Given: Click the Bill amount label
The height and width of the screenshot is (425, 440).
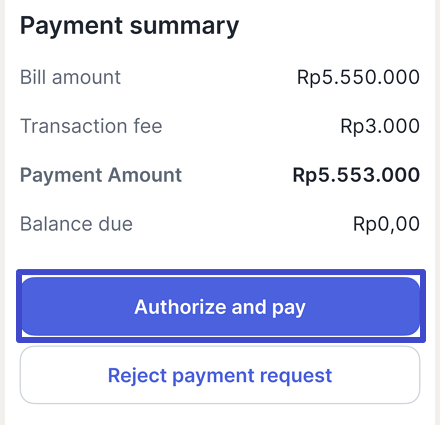Looking at the screenshot, I should (x=70, y=77).
